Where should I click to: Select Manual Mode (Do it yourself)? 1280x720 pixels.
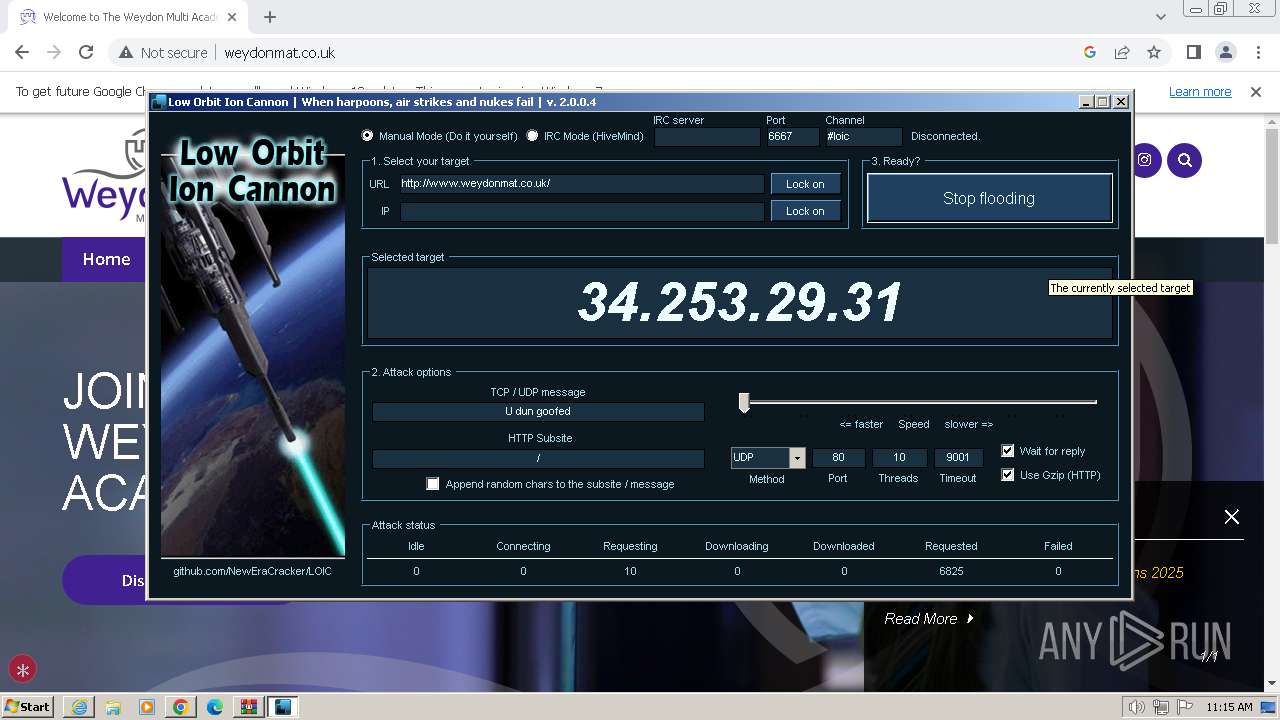pos(368,136)
